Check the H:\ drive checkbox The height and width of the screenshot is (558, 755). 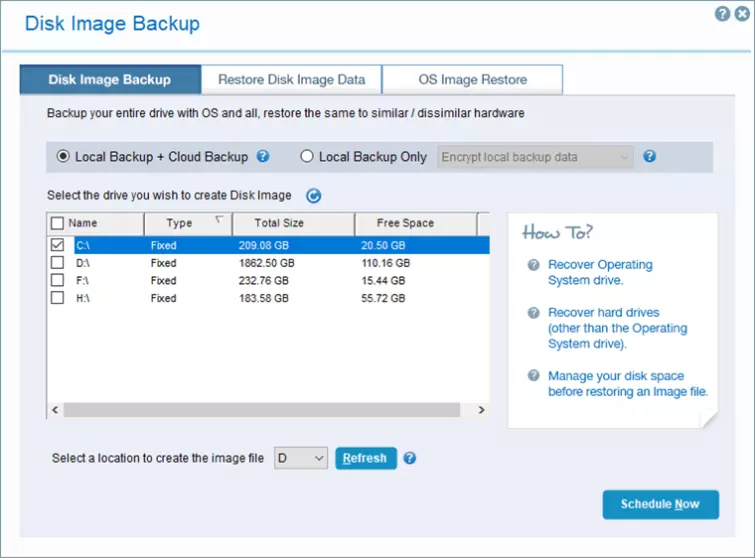click(57, 298)
